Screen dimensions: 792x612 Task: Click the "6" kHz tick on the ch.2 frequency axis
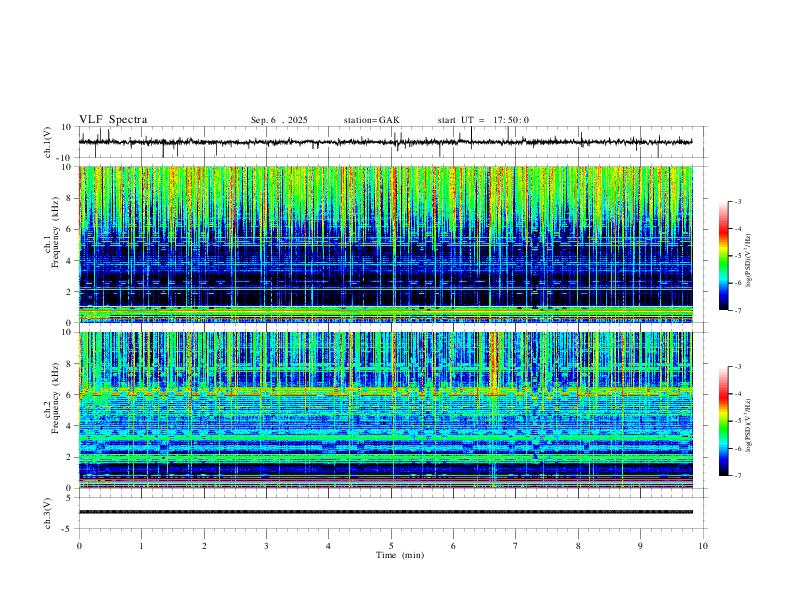point(70,395)
